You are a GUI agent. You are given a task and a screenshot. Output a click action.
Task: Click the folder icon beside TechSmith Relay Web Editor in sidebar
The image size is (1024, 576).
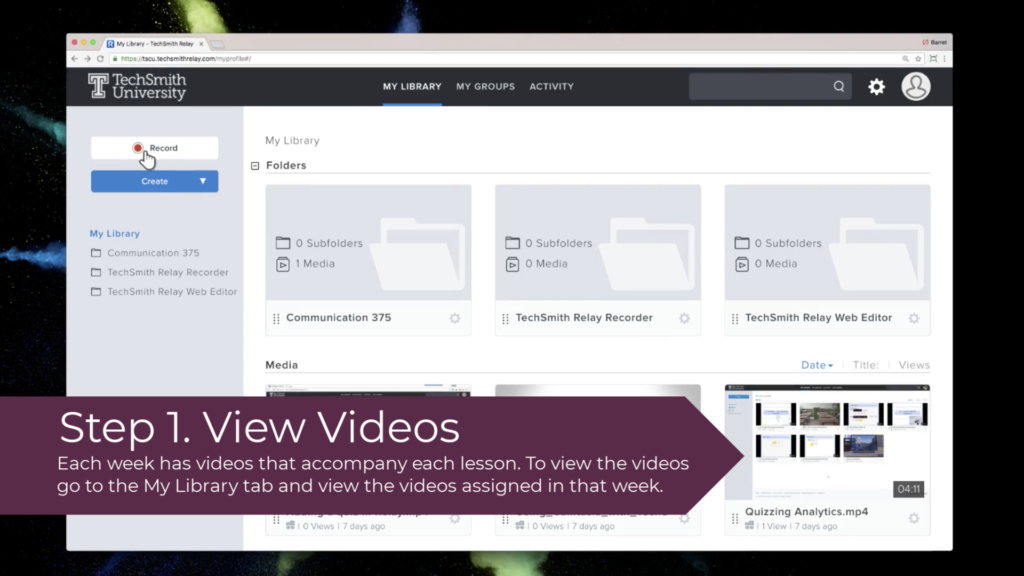[96, 292]
